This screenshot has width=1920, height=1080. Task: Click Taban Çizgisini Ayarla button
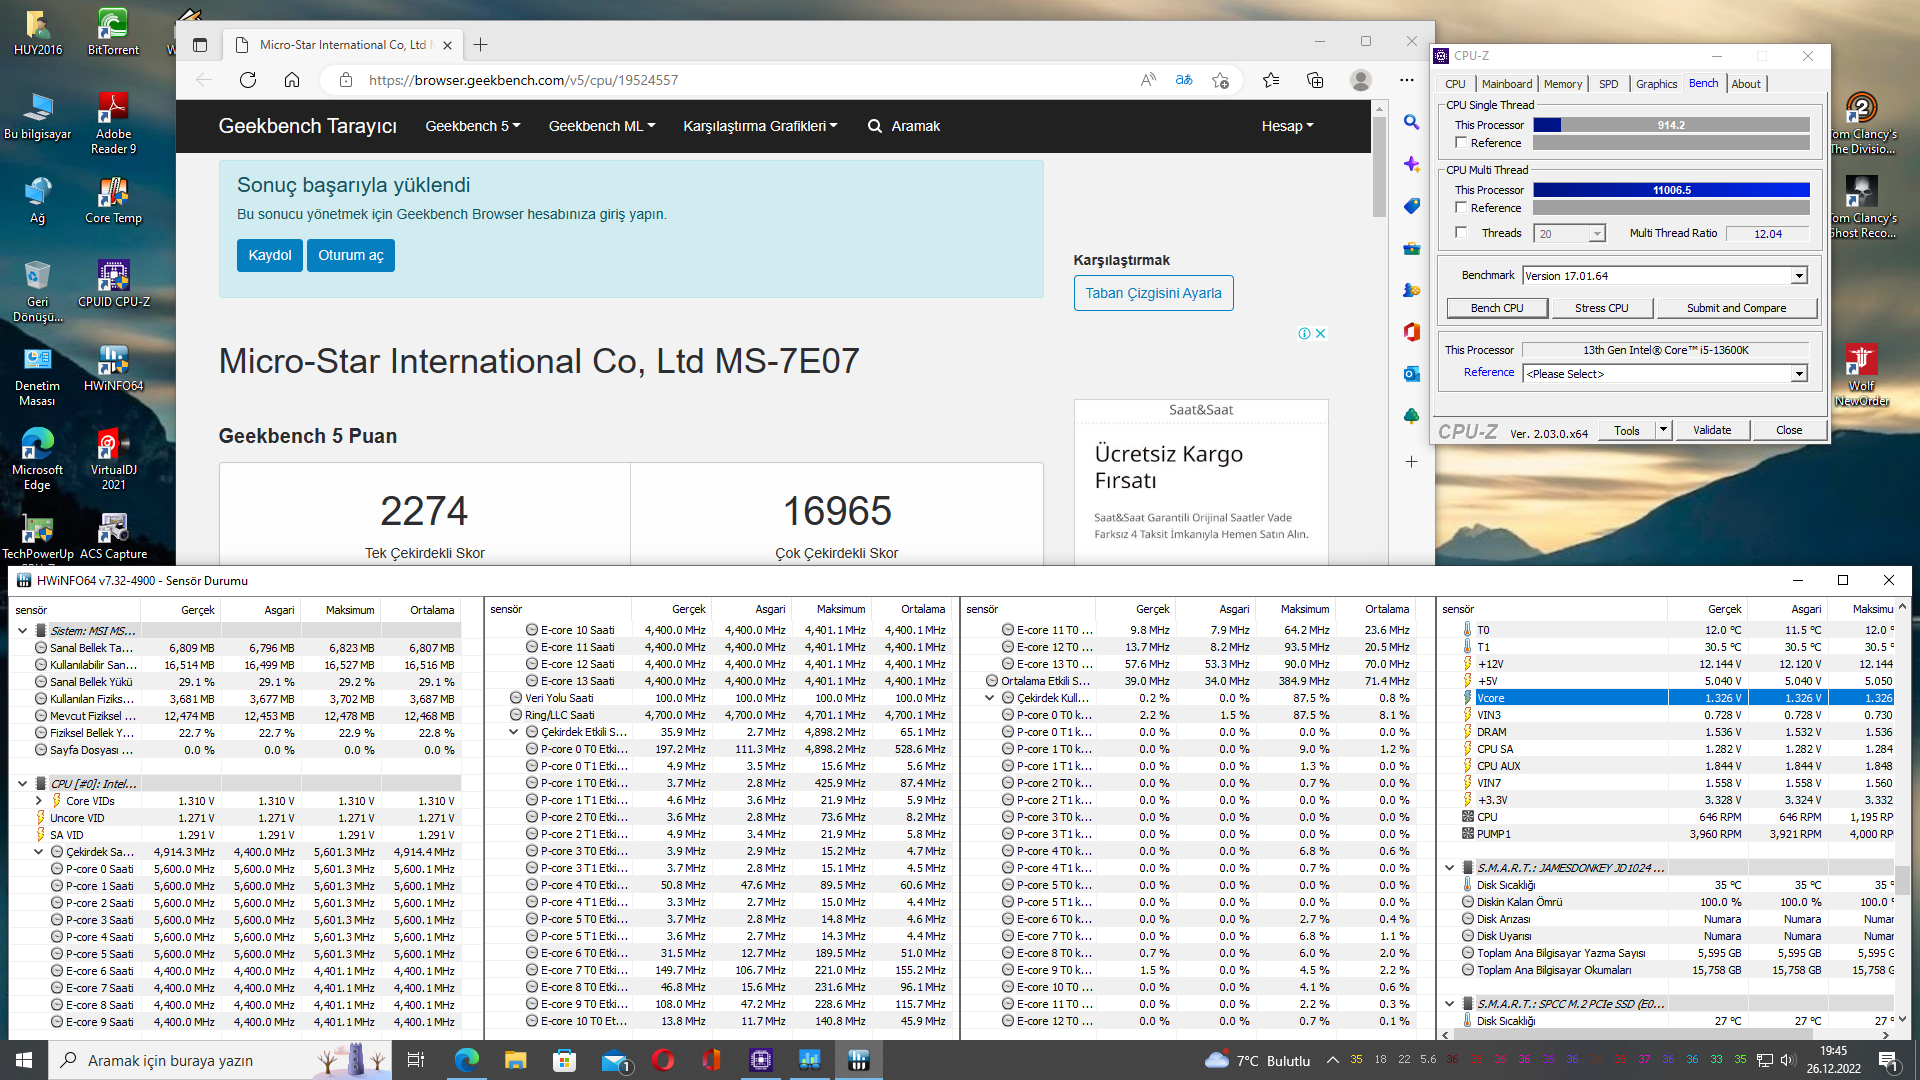[1153, 293]
